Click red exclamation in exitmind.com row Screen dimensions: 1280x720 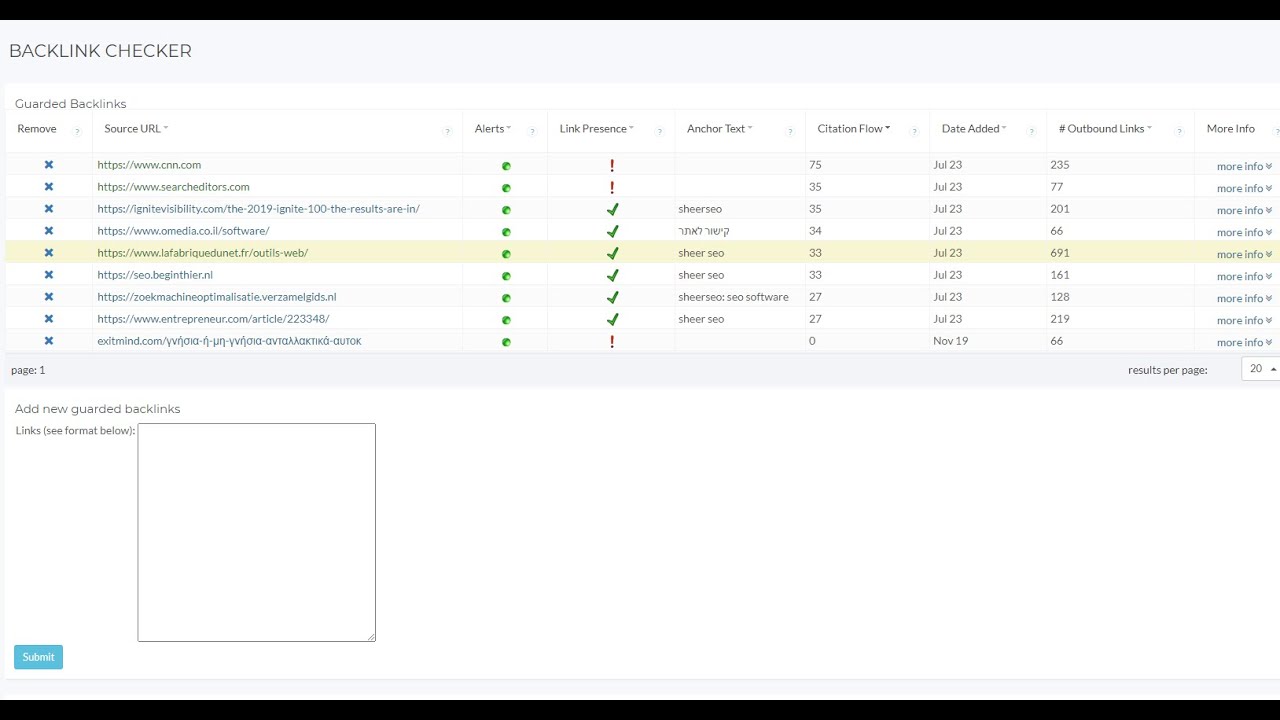tap(612, 341)
